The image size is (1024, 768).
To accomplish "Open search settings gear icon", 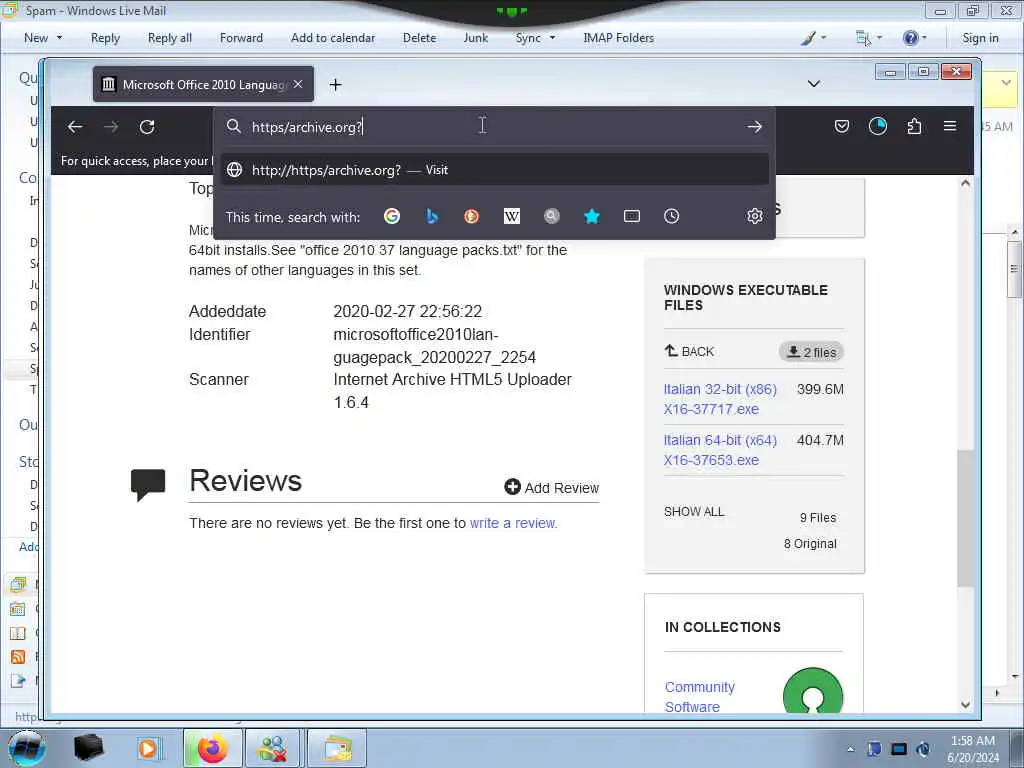I will [755, 216].
